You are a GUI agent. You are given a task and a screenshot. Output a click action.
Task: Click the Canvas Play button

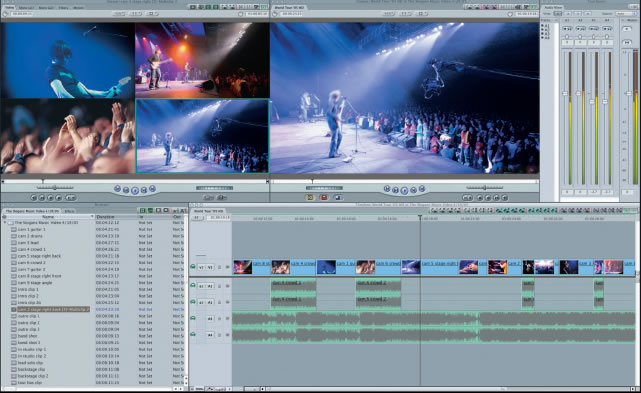[x=404, y=190]
